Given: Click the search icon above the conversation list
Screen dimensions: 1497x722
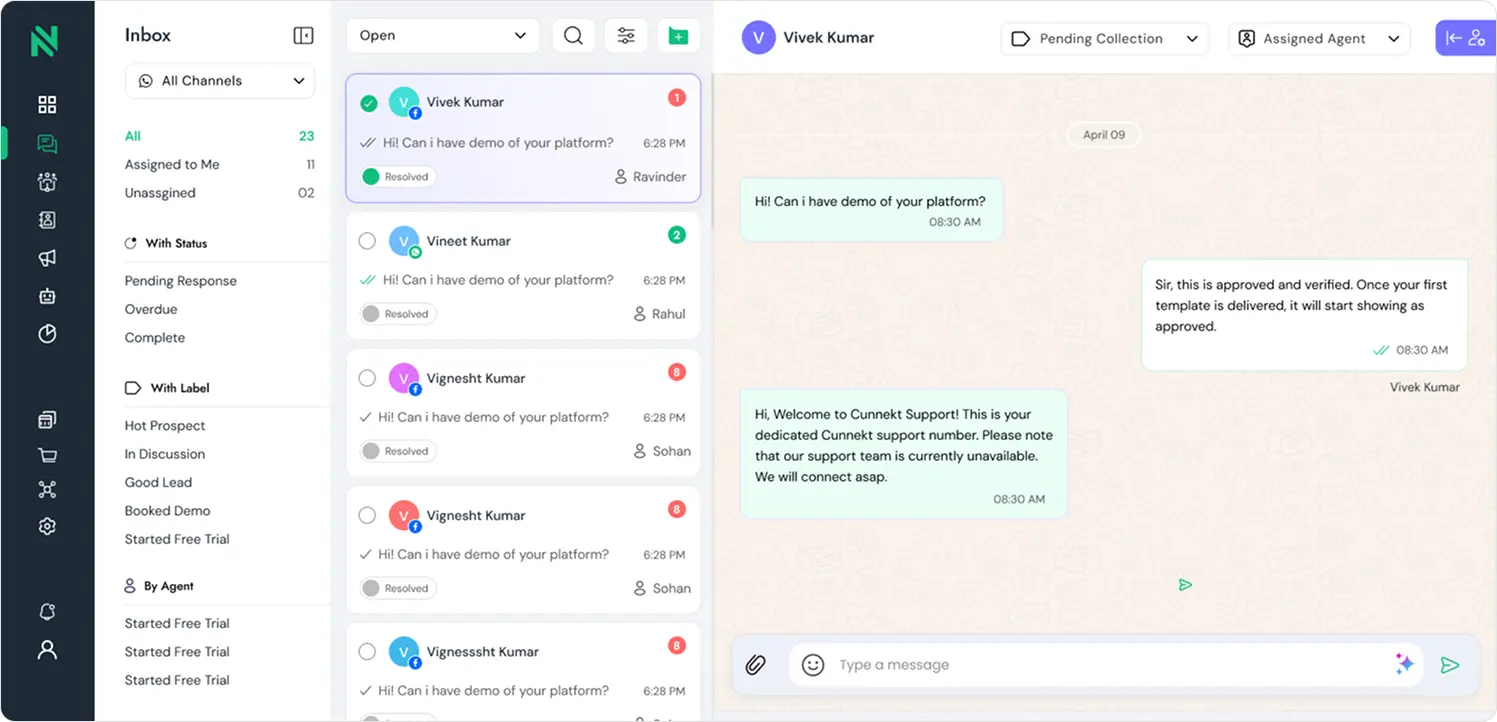Looking at the screenshot, I should click(x=573, y=35).
